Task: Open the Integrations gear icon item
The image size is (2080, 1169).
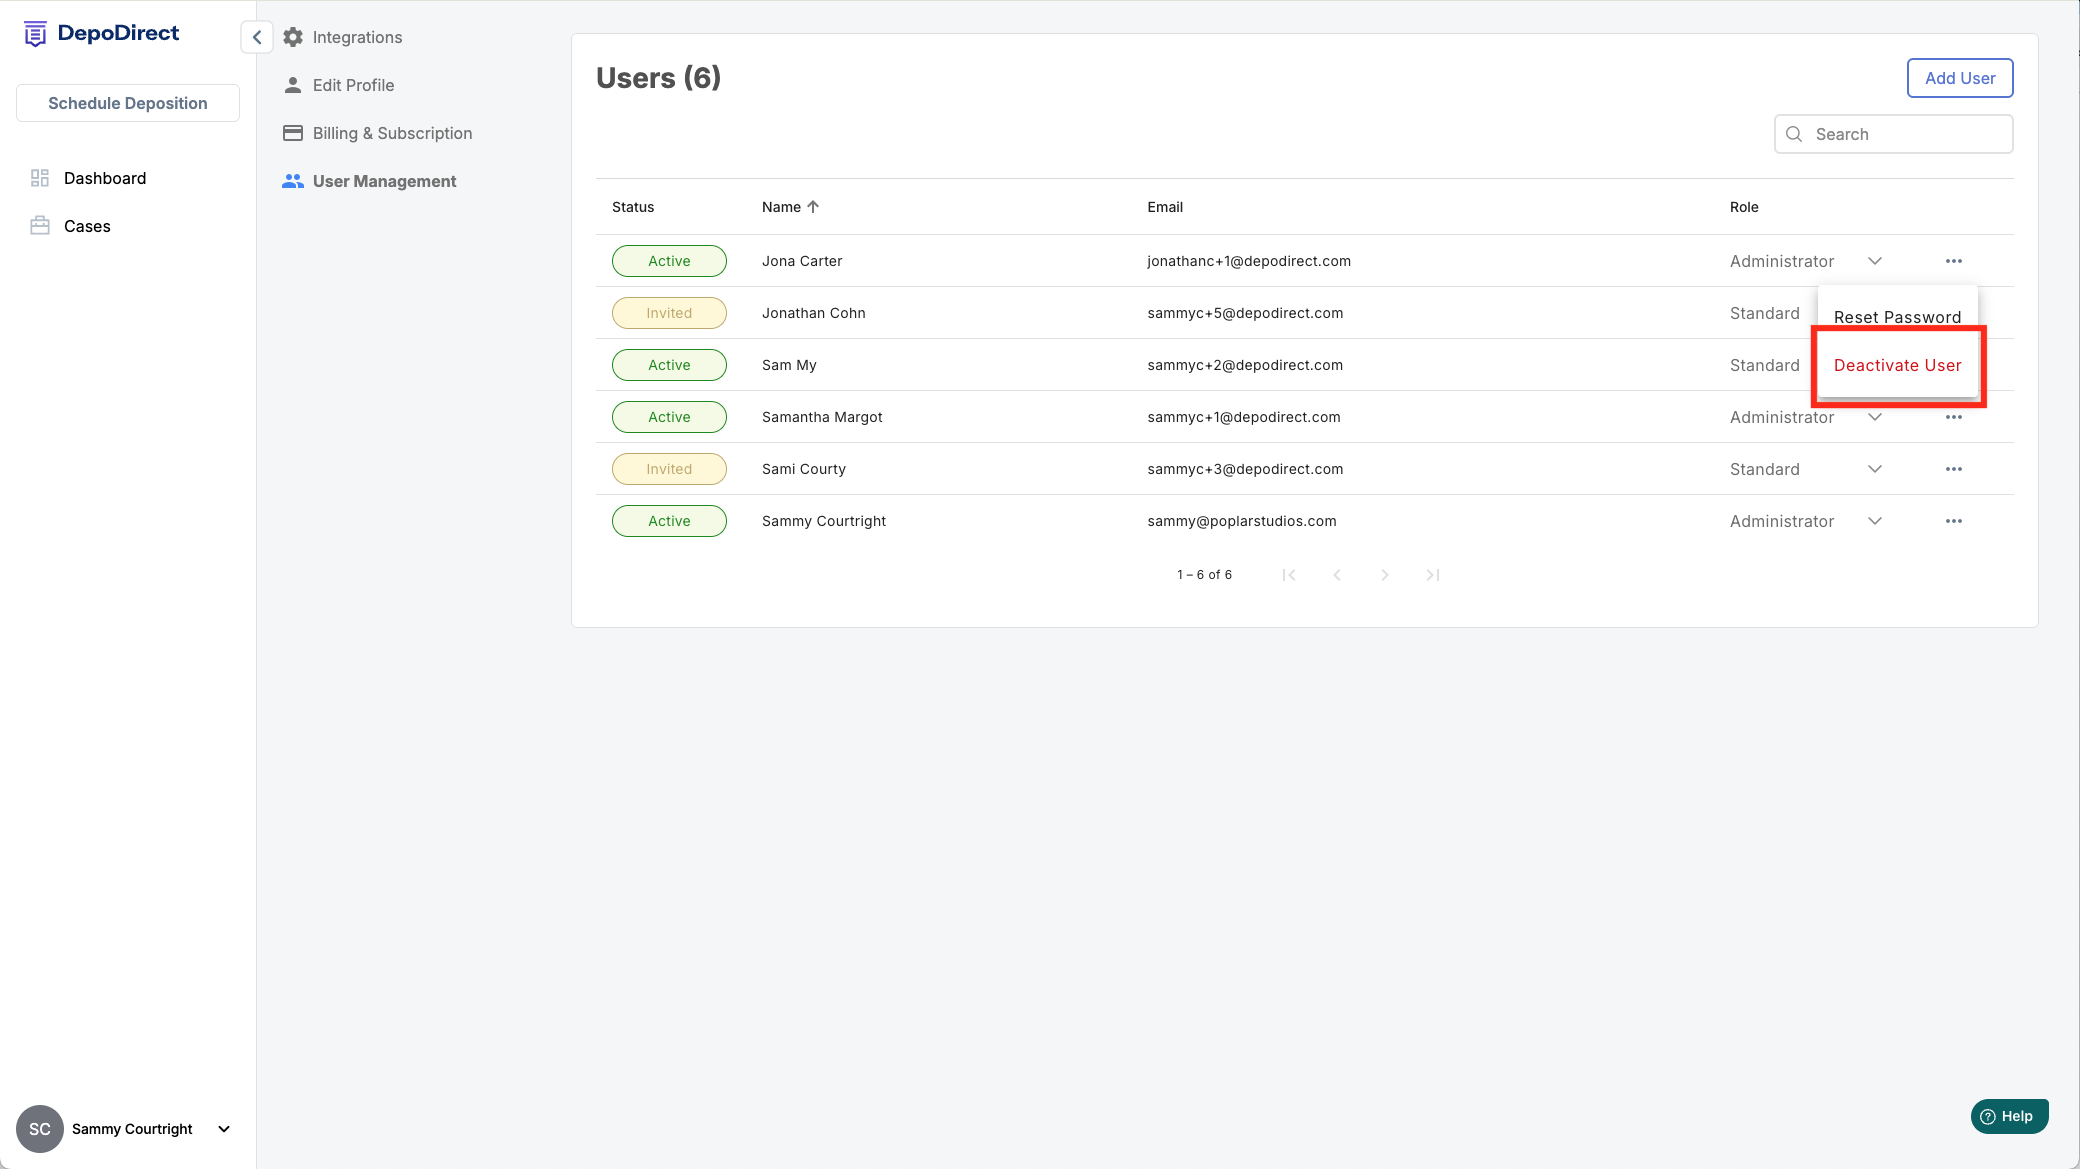Action: point(293,37)
